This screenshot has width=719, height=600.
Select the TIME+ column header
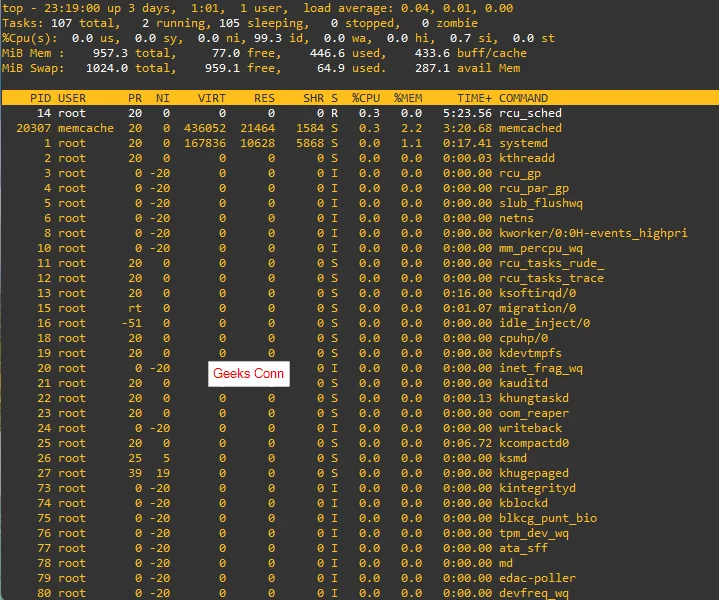click(474, 98)
